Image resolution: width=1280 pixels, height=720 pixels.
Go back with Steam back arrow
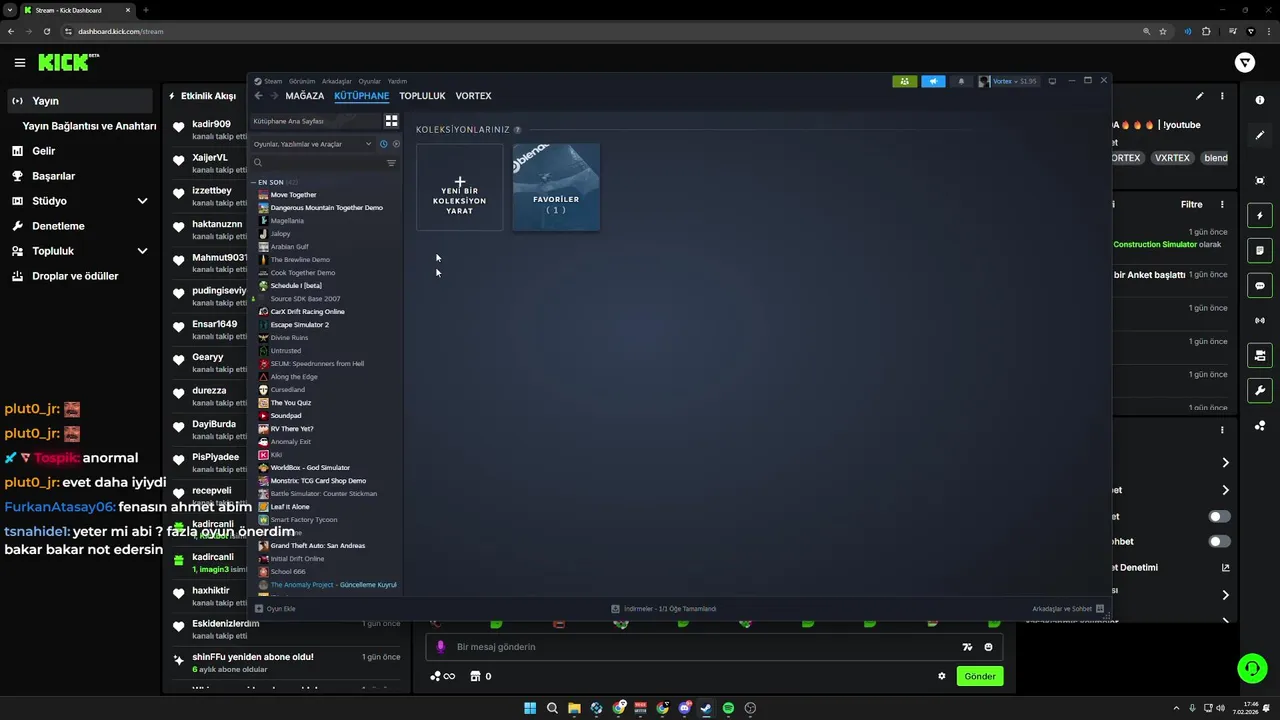click(x=258, y=96)
